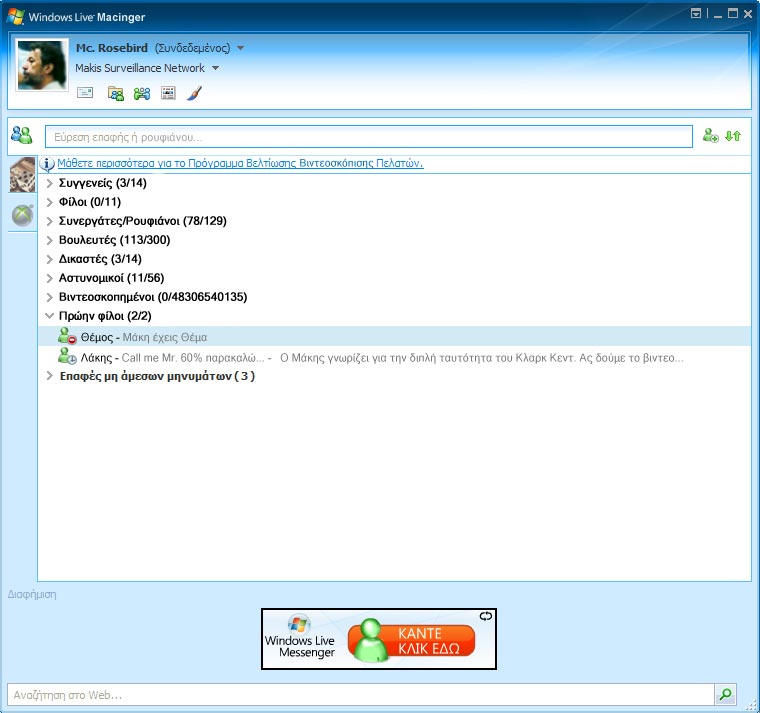Maximize the Windows Live Macinger window
Screen dimensions: 760x713
[x=733, y=14]
